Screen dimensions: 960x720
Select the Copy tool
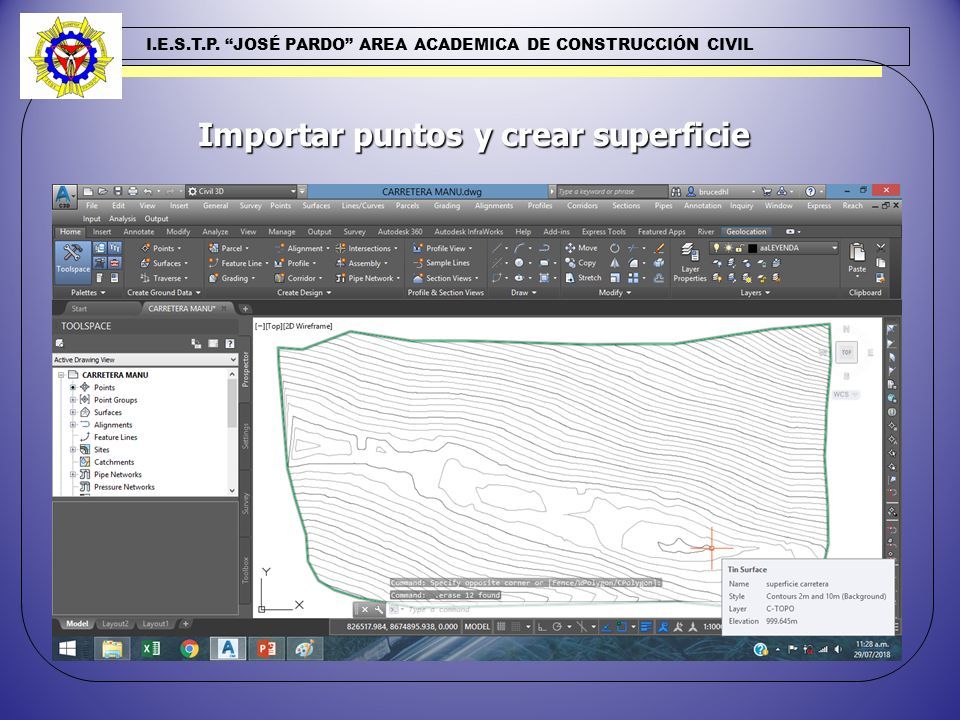click(x=580, y=263)
